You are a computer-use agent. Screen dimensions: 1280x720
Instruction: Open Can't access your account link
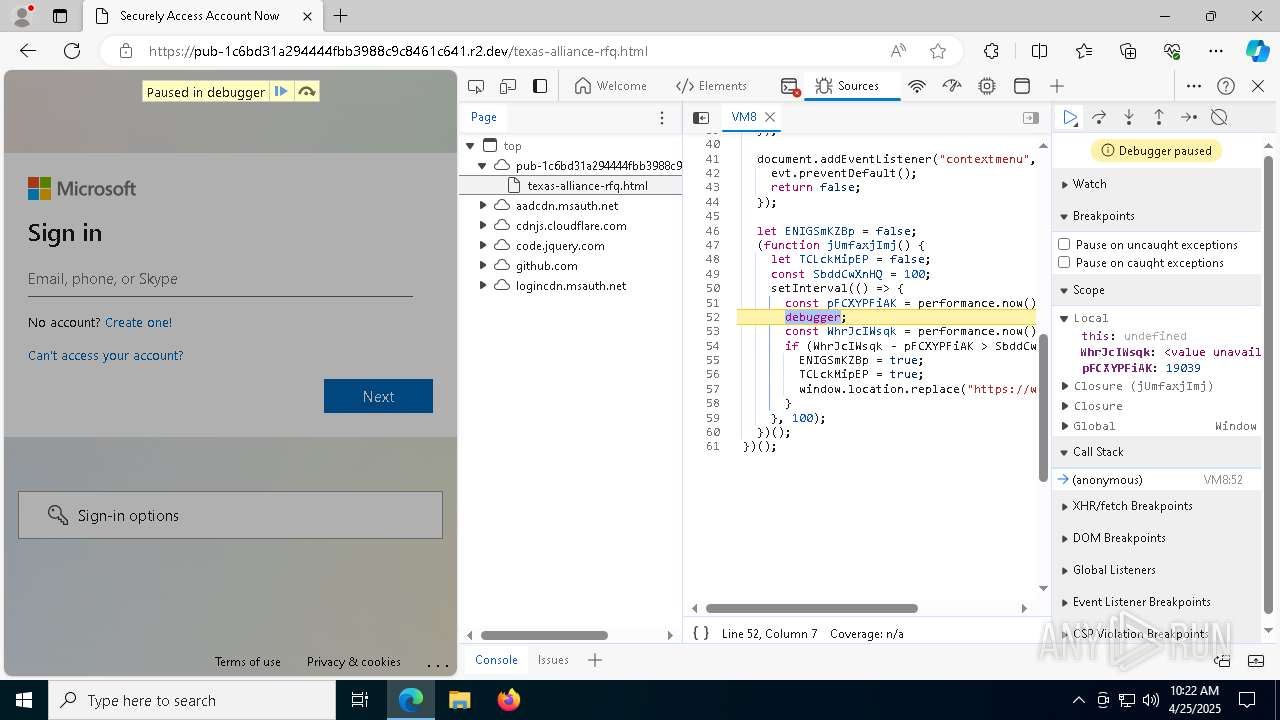coord(106,355)
